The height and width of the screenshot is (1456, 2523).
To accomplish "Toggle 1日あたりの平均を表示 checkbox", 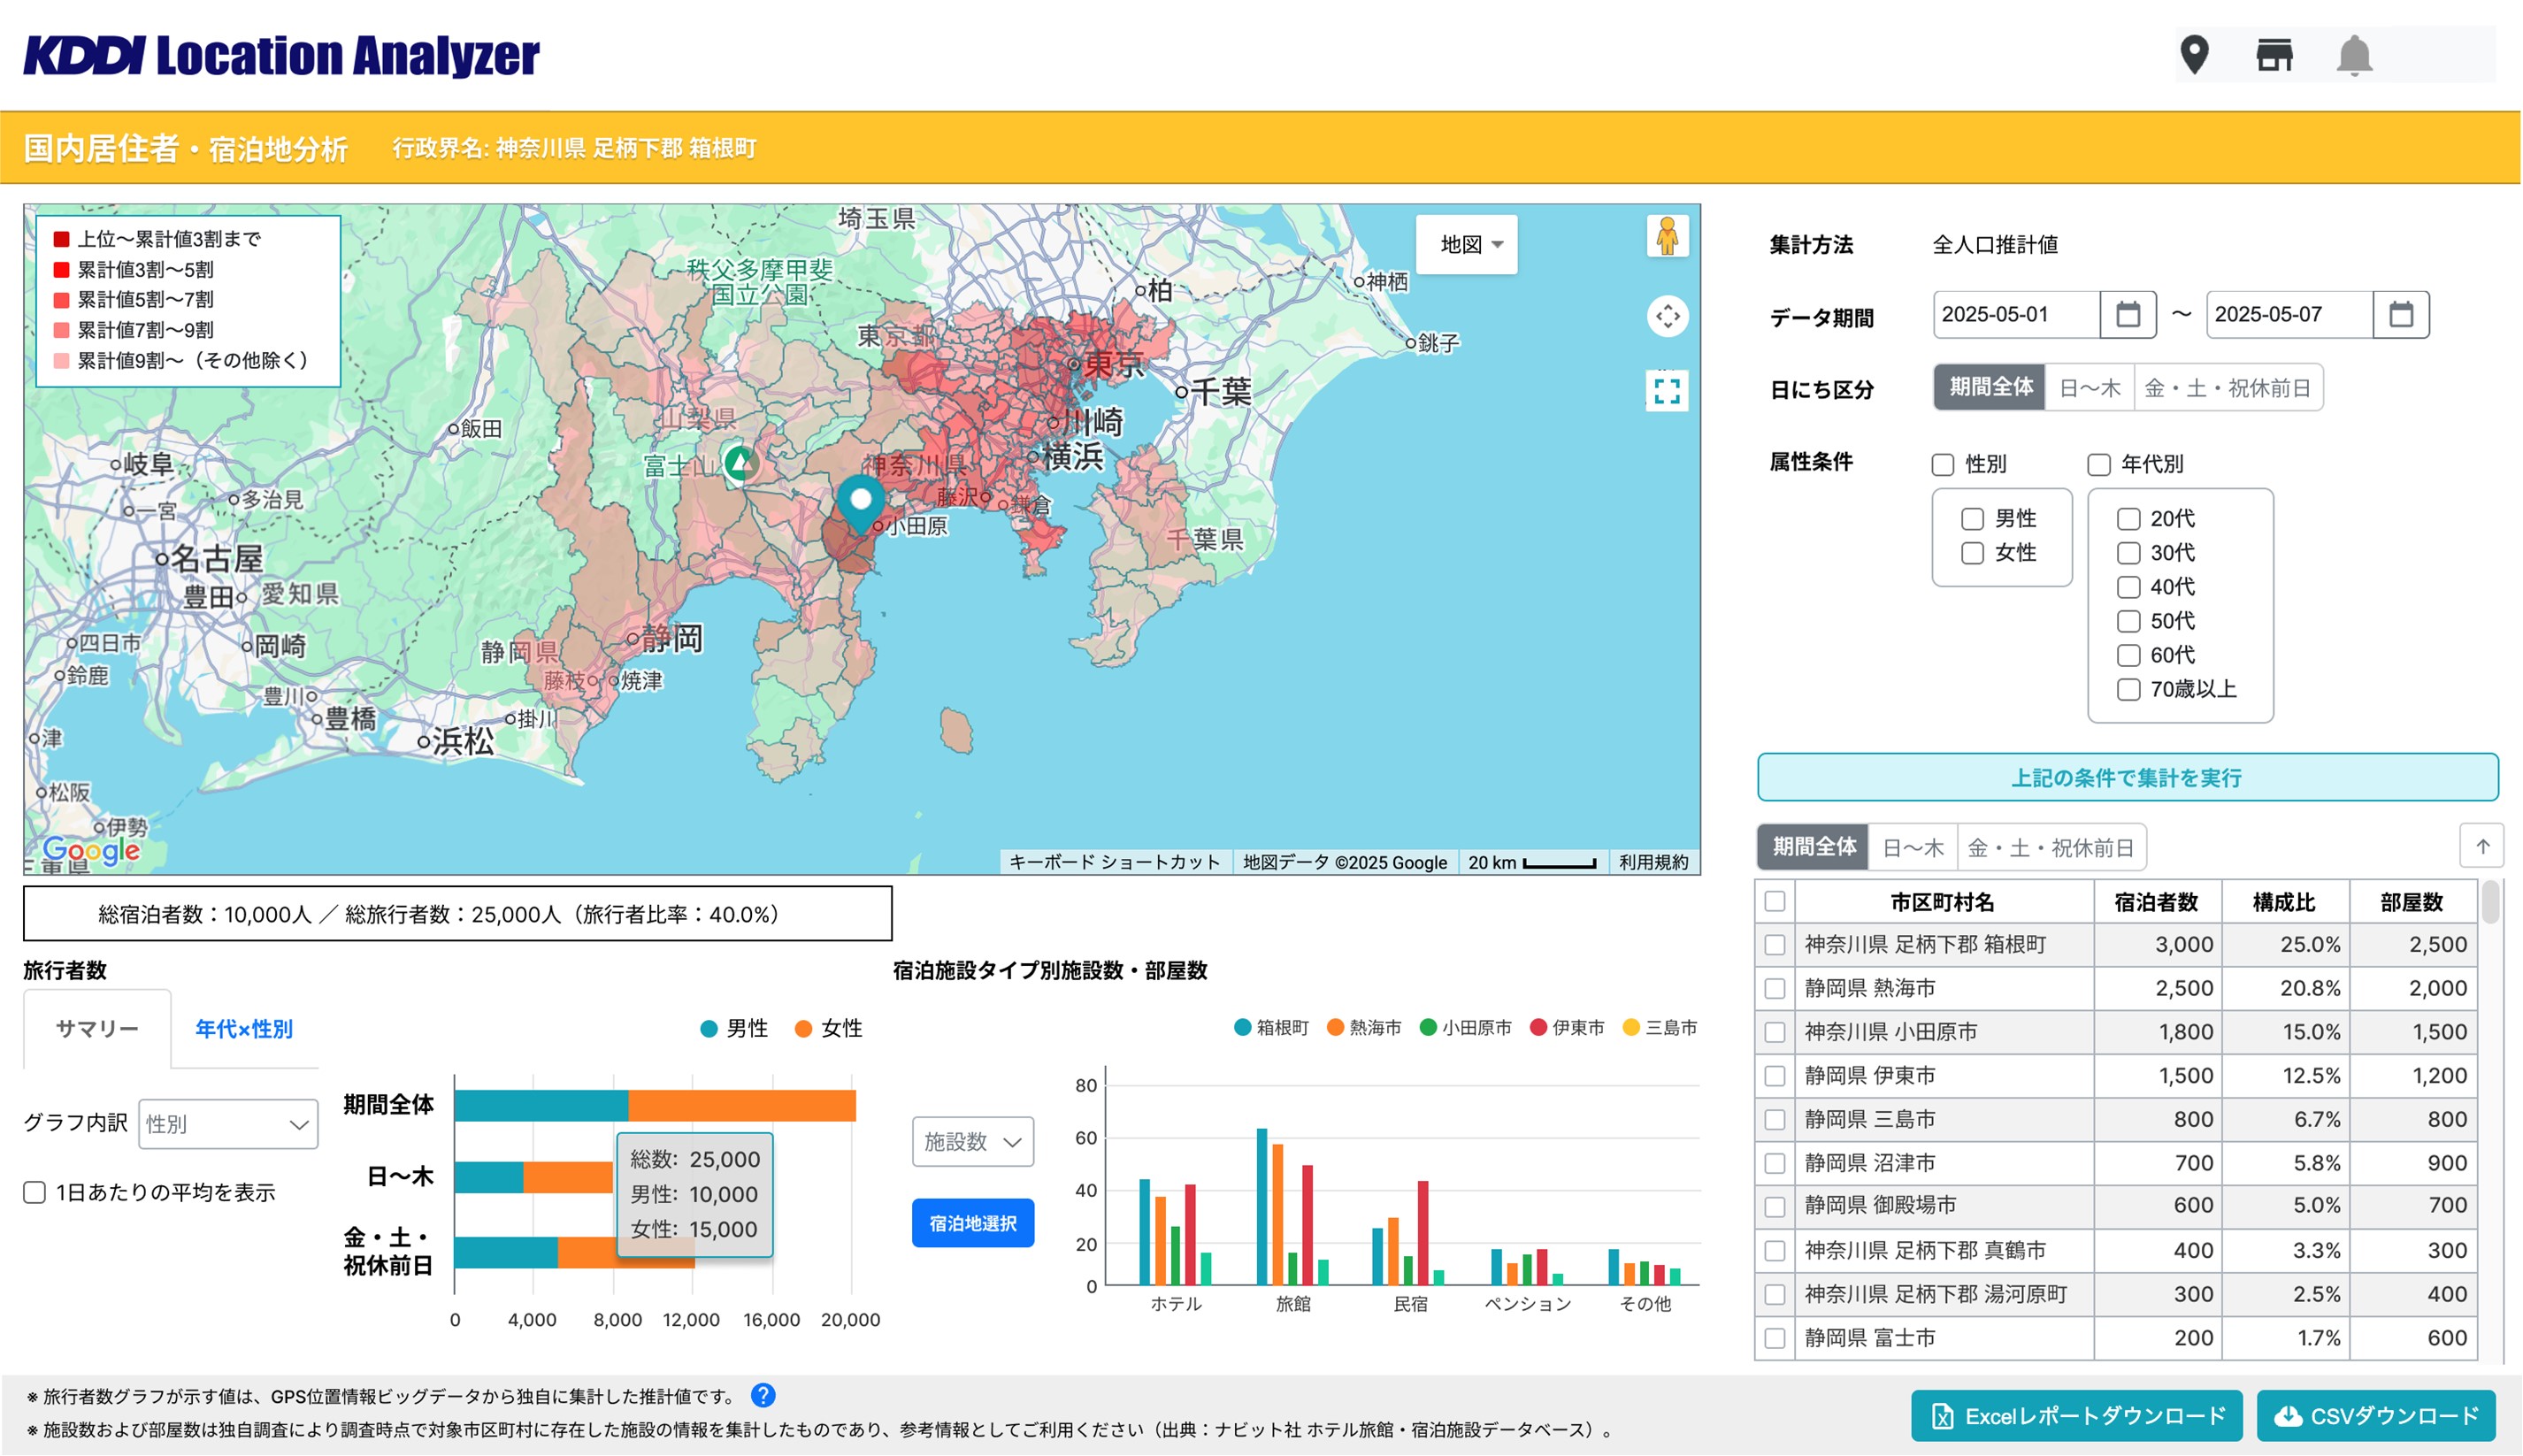I will point(35,1192).
